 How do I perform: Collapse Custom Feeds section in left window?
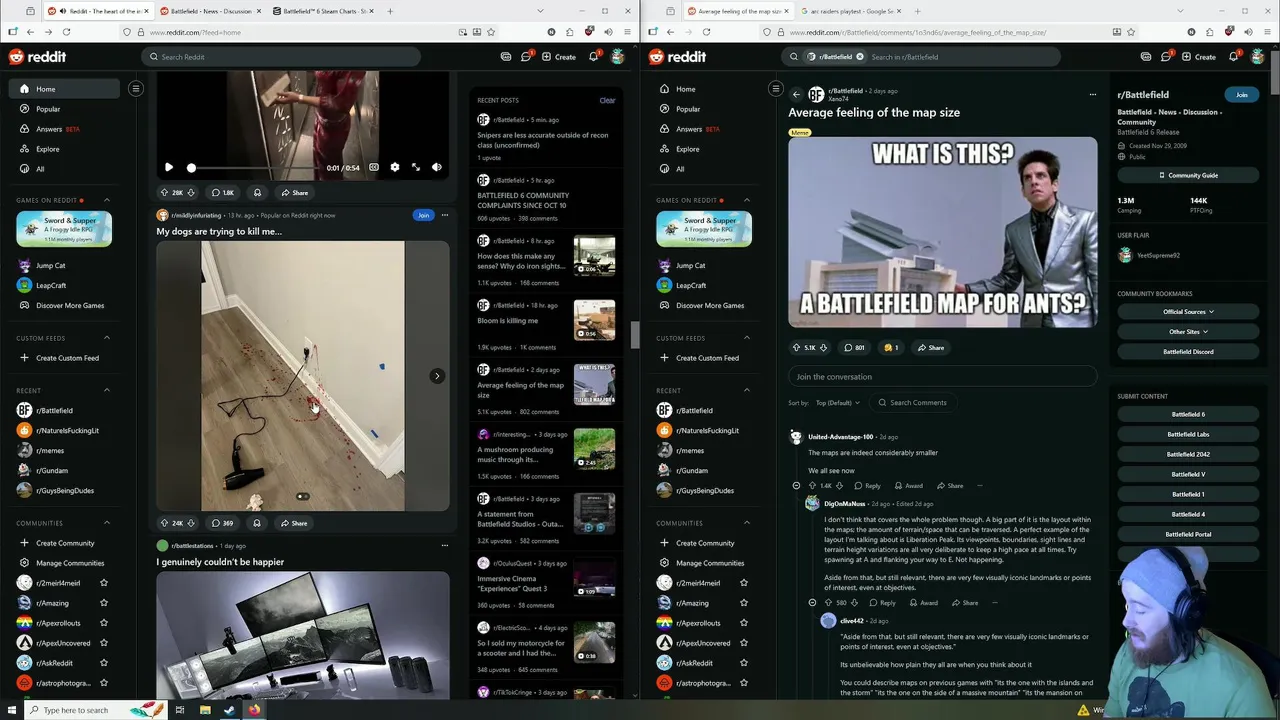click(107, 338)
